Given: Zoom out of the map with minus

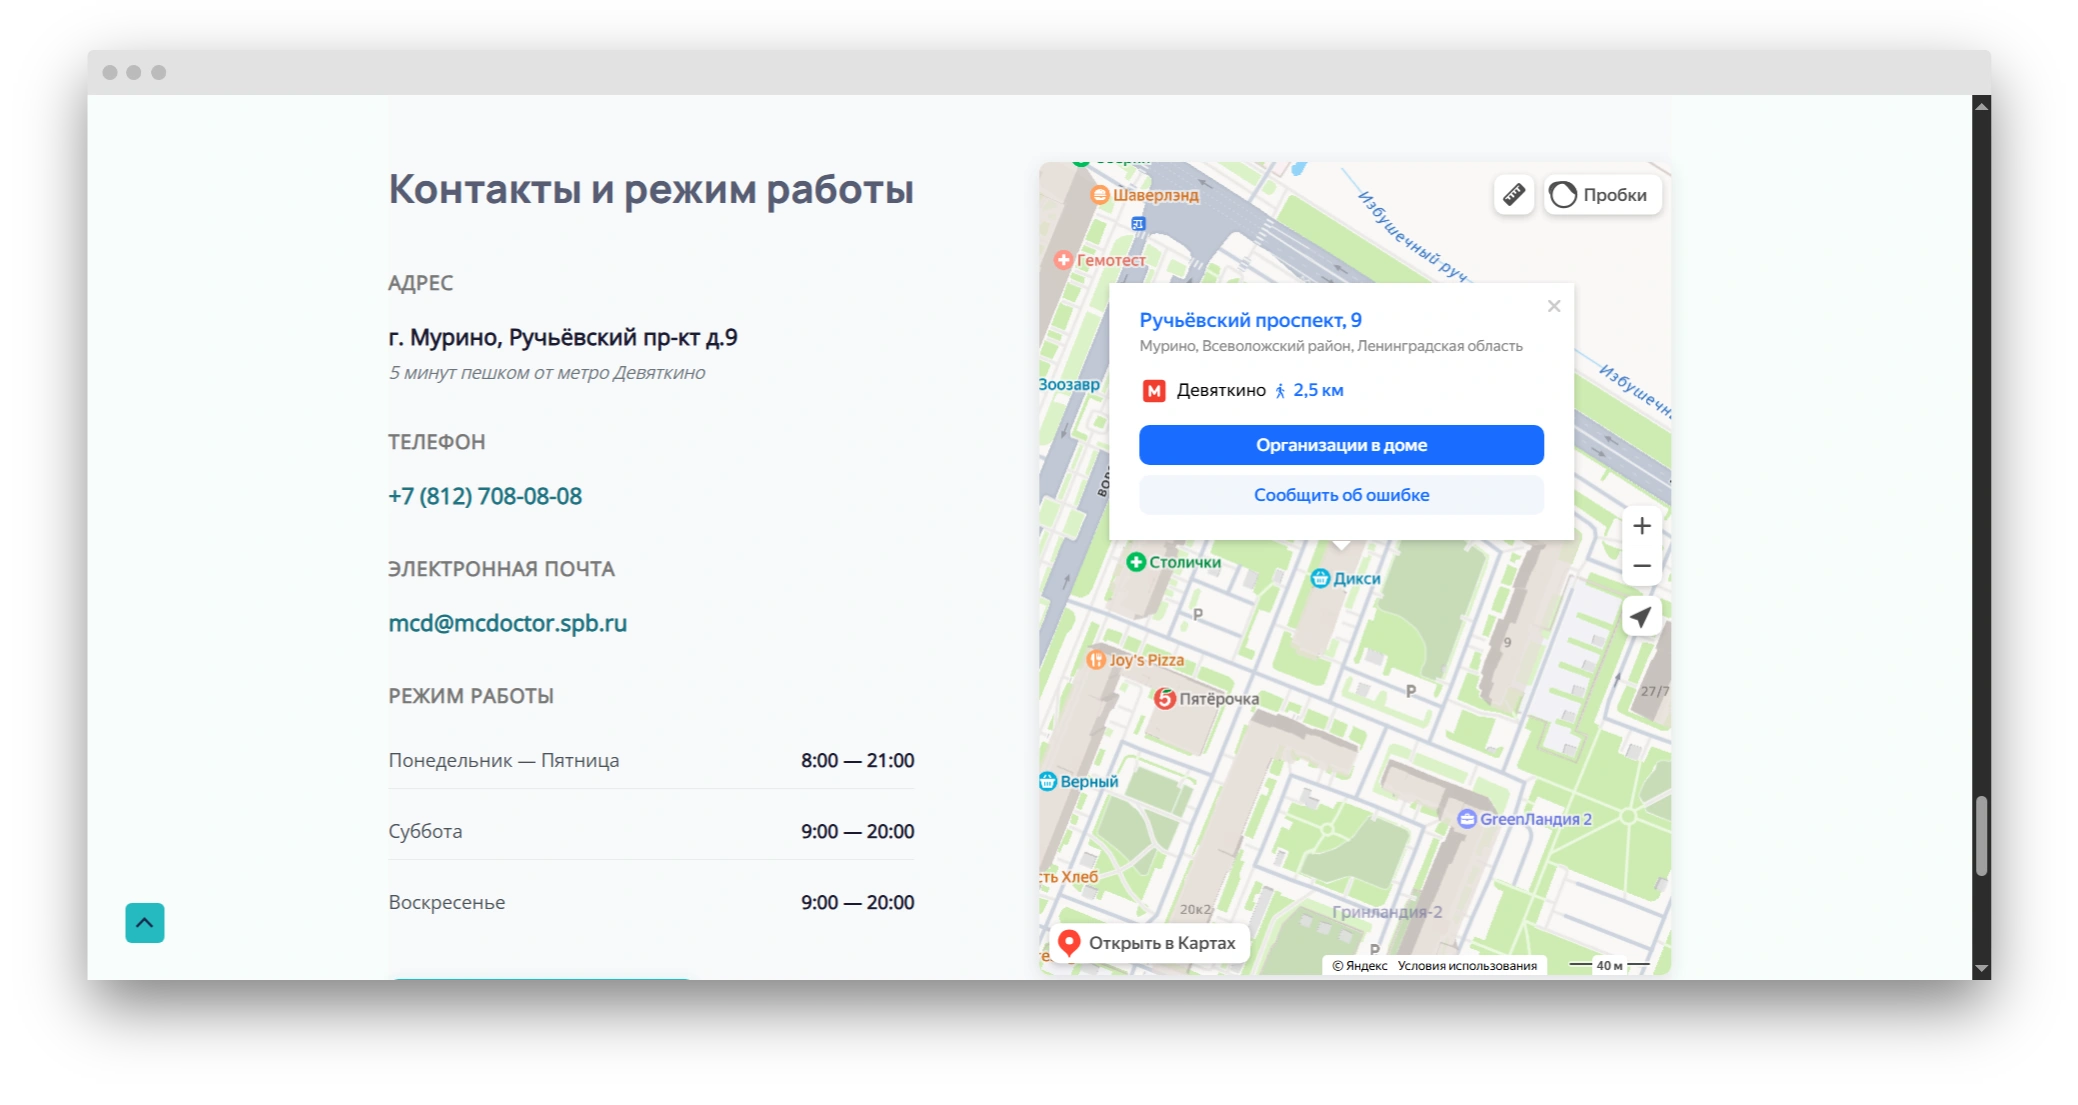Looking at the screenshot, I should point(1641,566).
